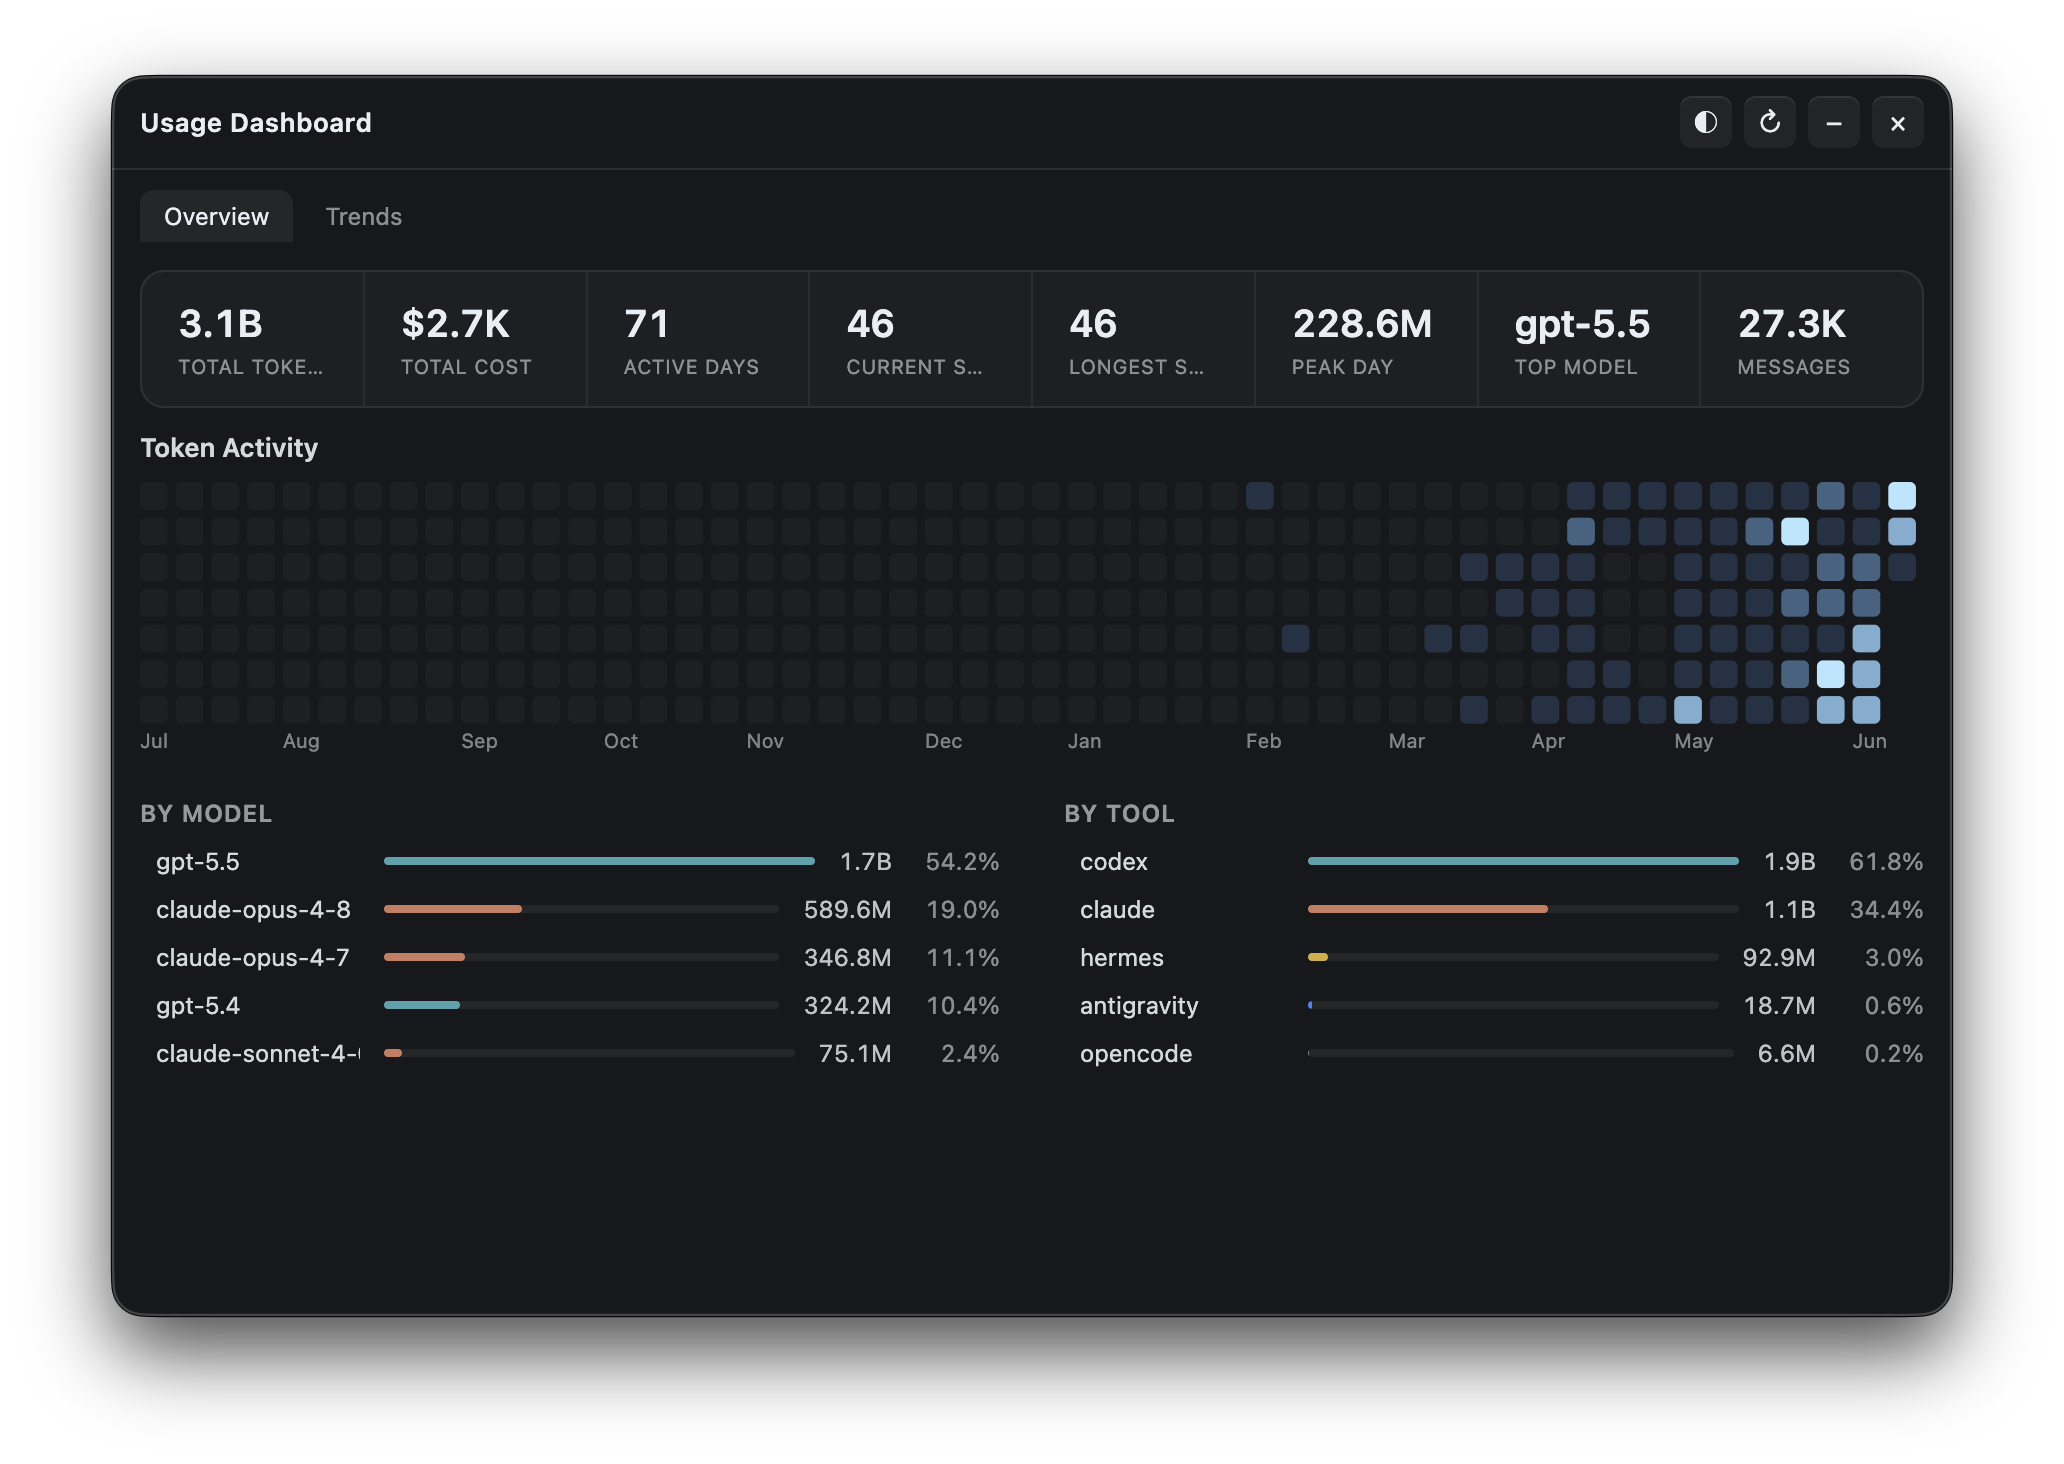
Task: Click the Feb month label on heatmap
Action: [1263, 741]
